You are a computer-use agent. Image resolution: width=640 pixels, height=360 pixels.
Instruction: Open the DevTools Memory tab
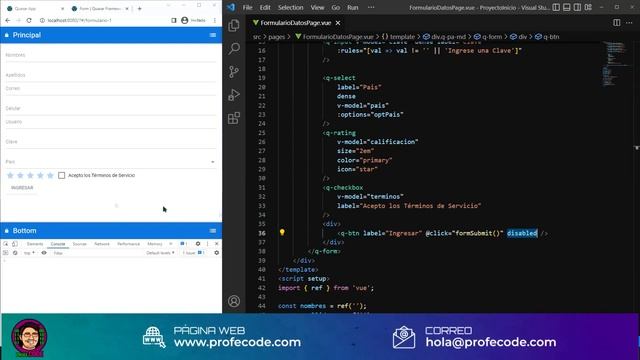(155, 244)
